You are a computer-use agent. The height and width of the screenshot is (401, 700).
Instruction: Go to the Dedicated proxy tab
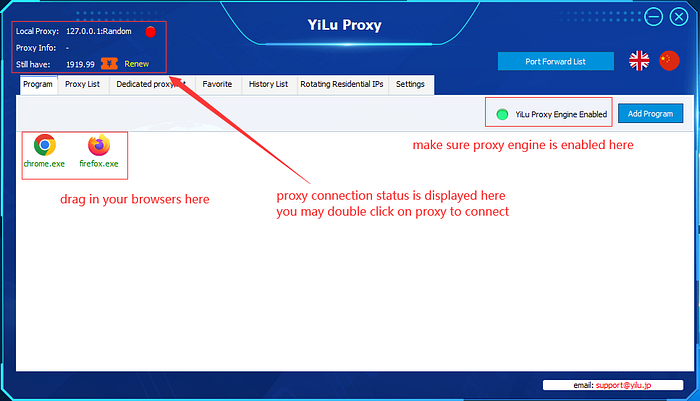coord(151,84)
